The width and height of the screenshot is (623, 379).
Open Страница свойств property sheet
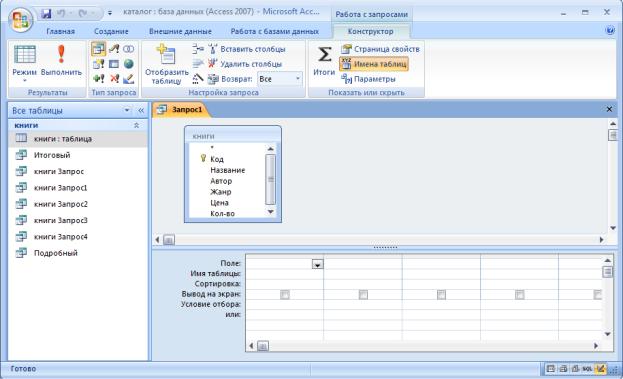[381, 49]
